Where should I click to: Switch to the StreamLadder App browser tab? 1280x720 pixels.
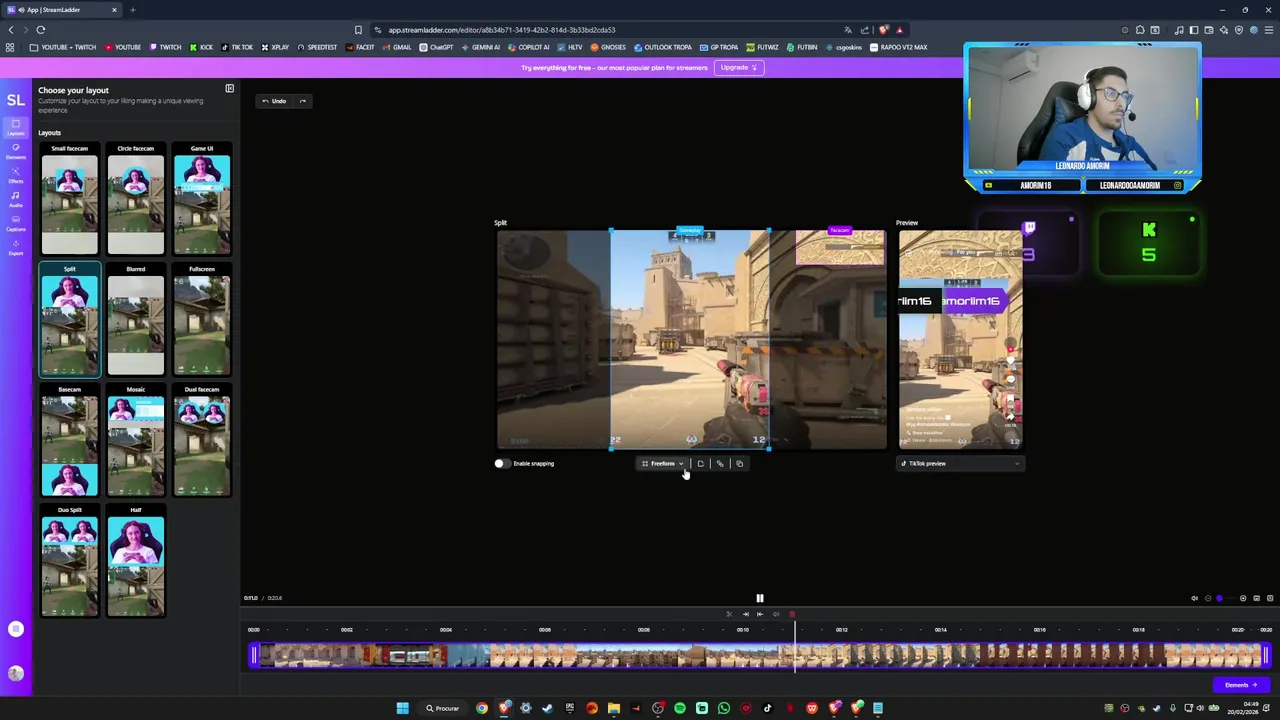(62, 10)
